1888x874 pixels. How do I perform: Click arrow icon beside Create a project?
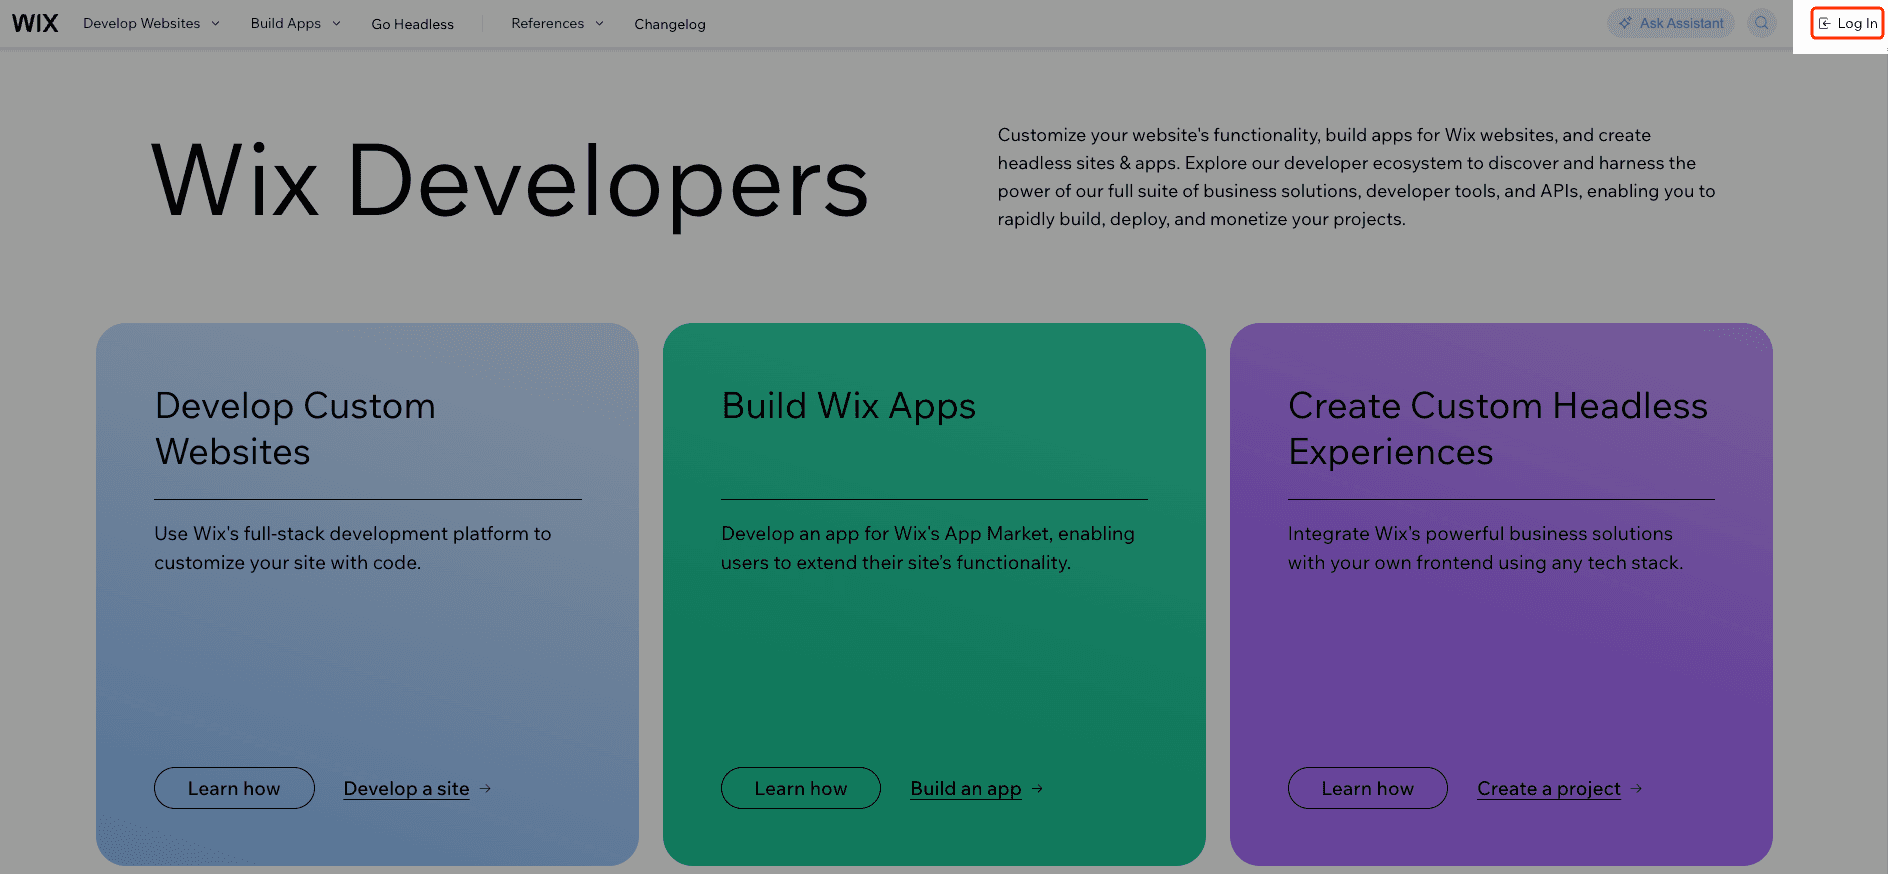1636,789
